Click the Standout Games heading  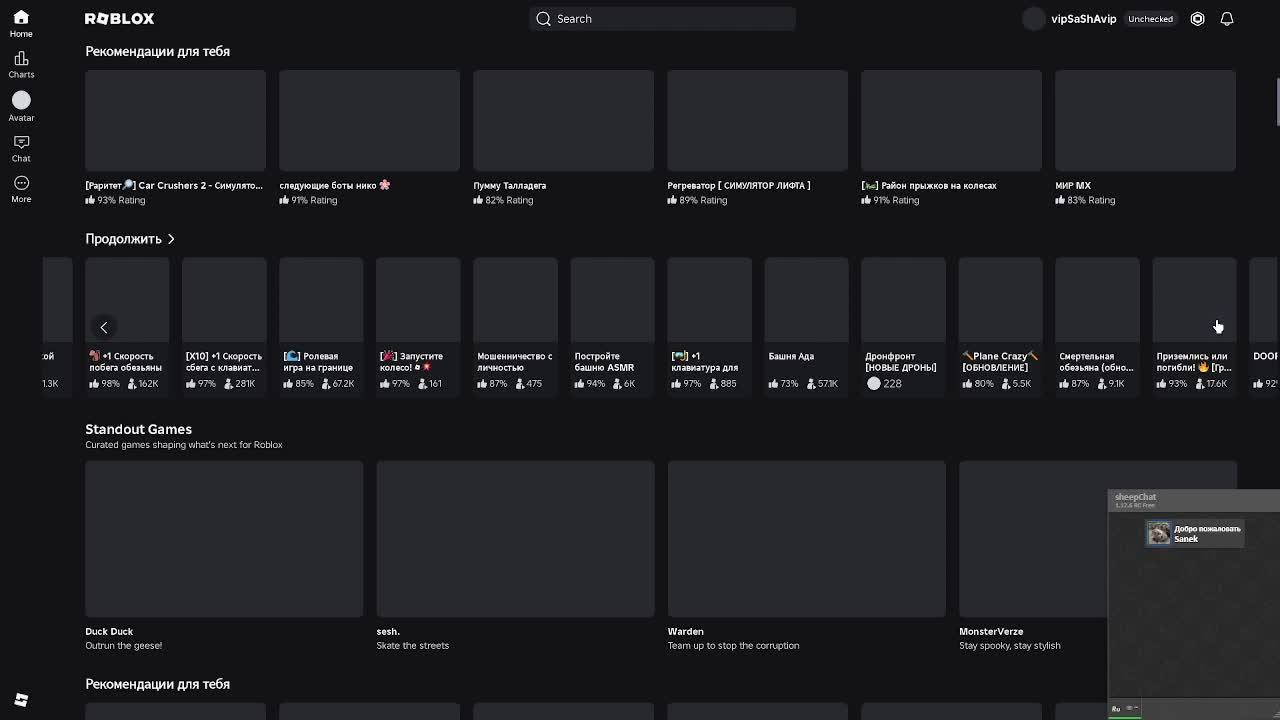[138, 429]
